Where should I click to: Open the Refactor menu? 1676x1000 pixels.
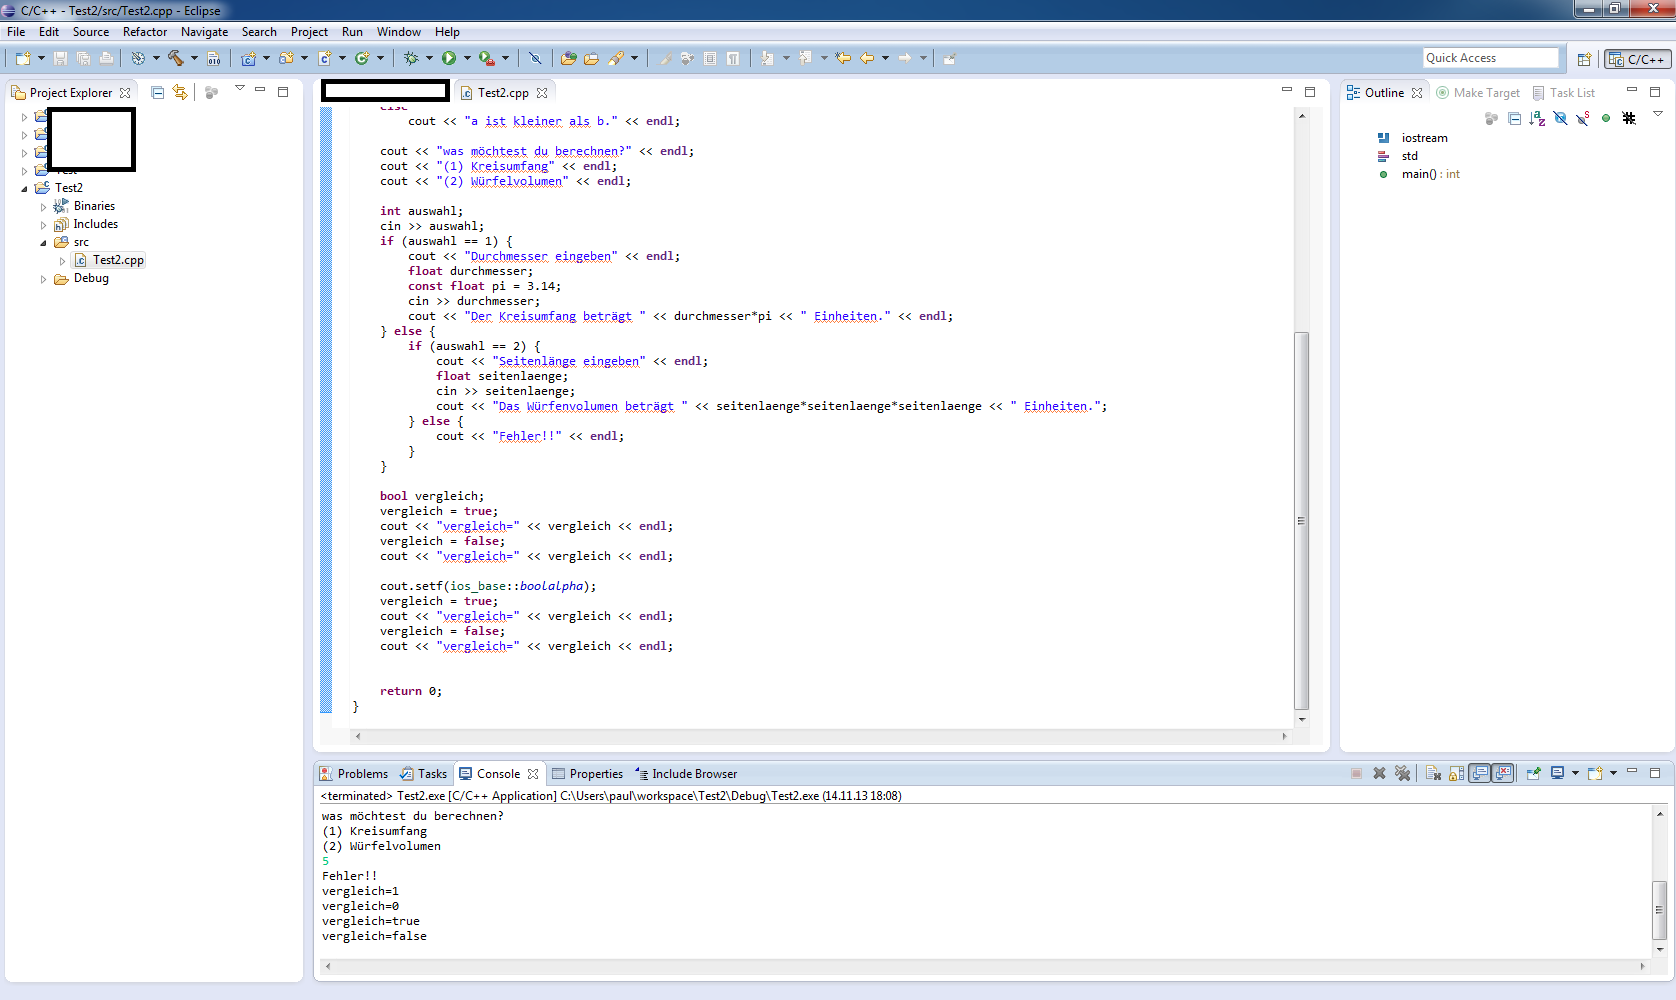145,32
